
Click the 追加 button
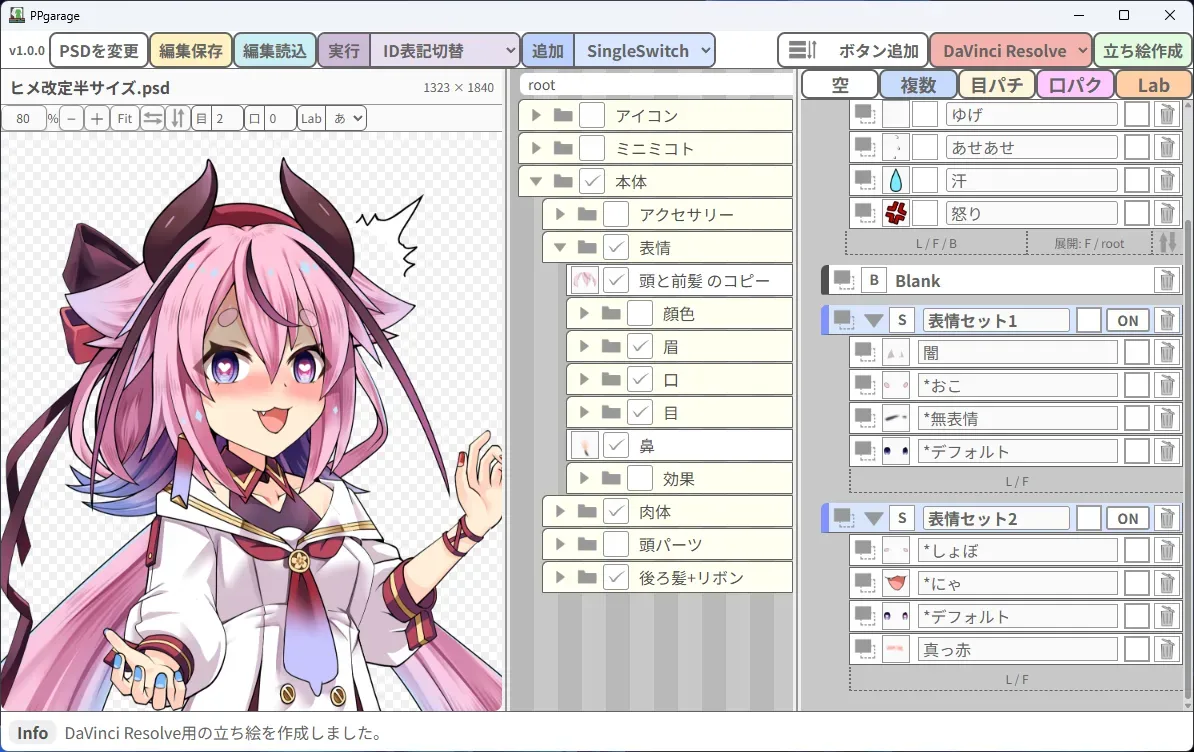548,50
